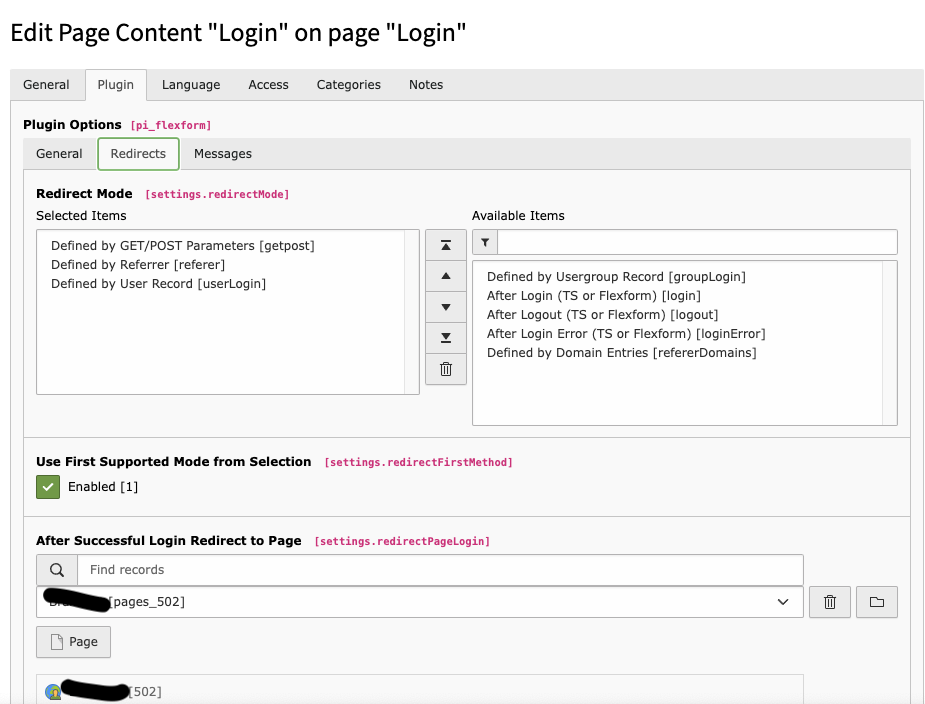Browse for records with folder icon
This screenshot has height=704, width=925.
coord(877,602)
